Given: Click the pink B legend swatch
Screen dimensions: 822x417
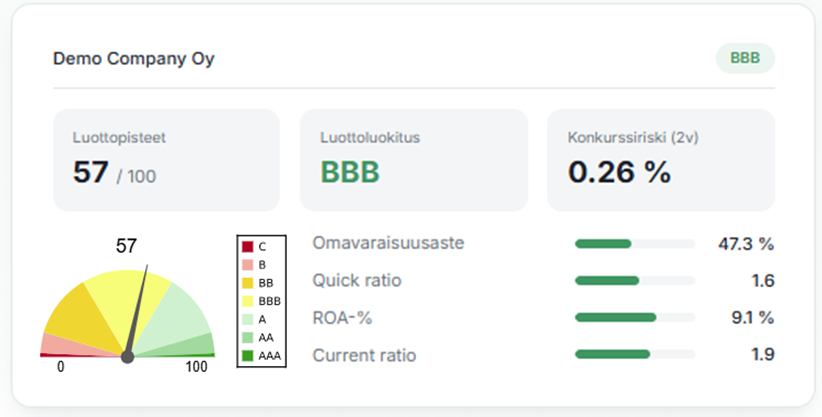Looking at the screenshot, I should [x=247, y=264].
